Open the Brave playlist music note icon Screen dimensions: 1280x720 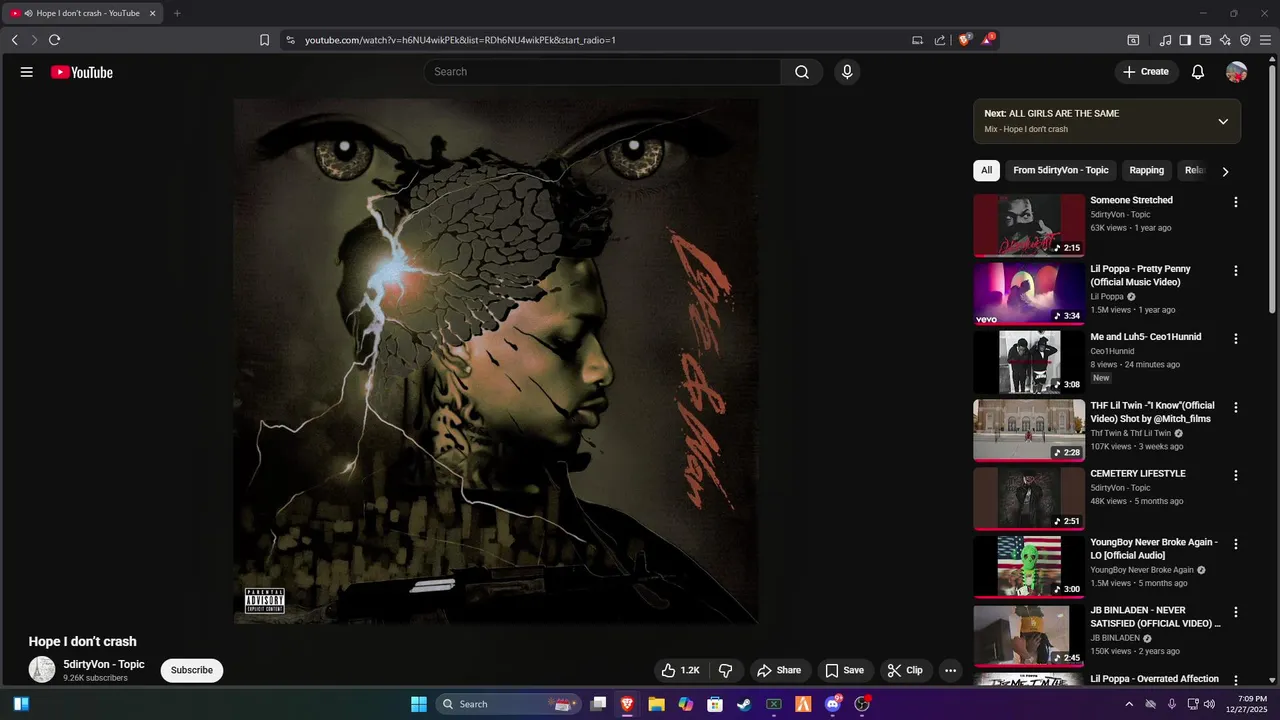[1165, 40]
